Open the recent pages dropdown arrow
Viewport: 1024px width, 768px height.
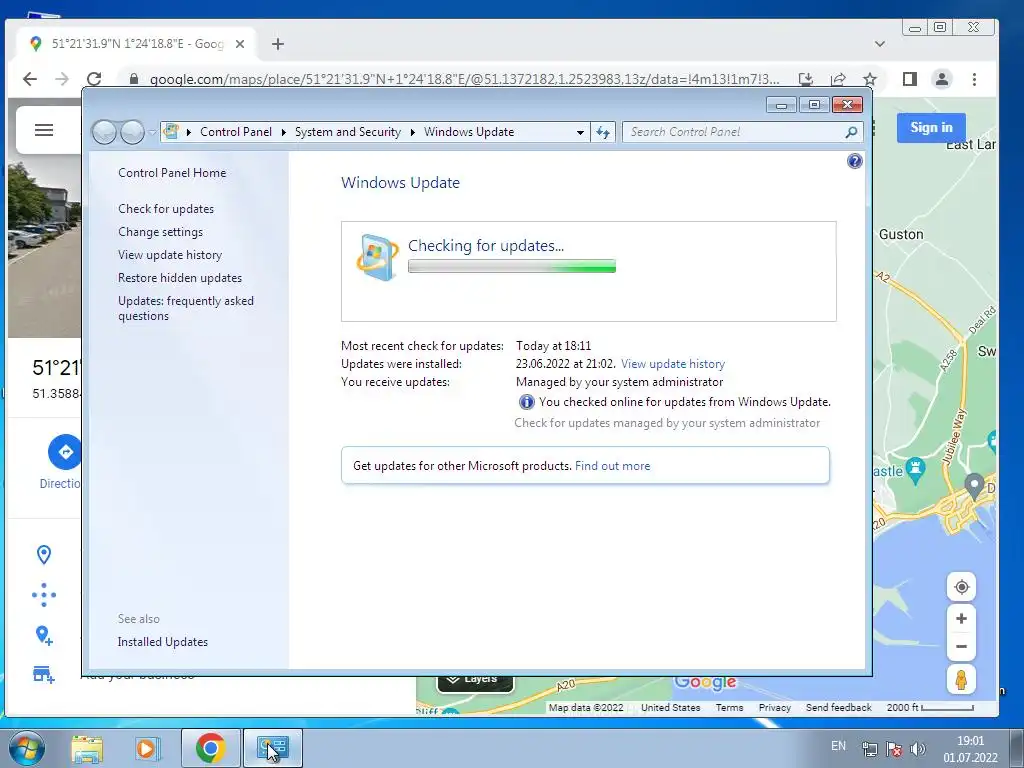click(152, 132)
